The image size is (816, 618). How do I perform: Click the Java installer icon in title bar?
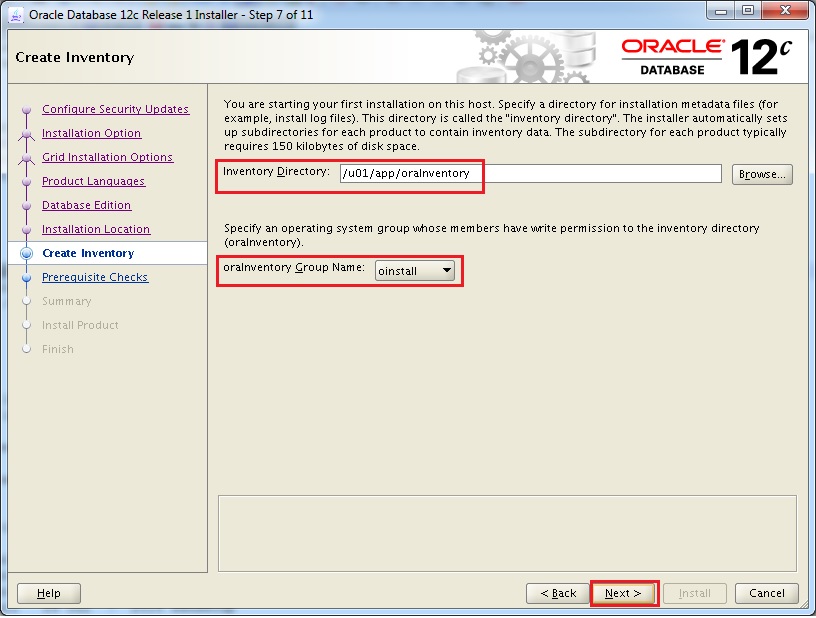(16, 13)
